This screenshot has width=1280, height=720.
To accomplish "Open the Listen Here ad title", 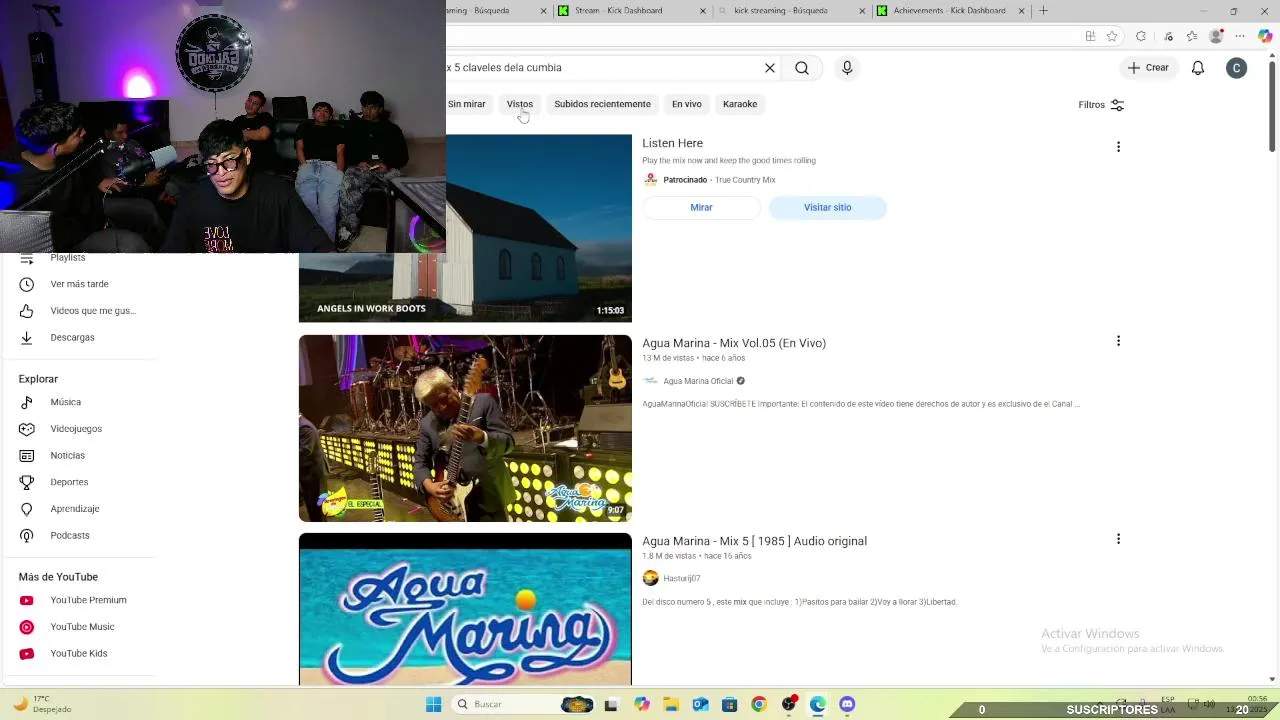I will pos(672,143).
